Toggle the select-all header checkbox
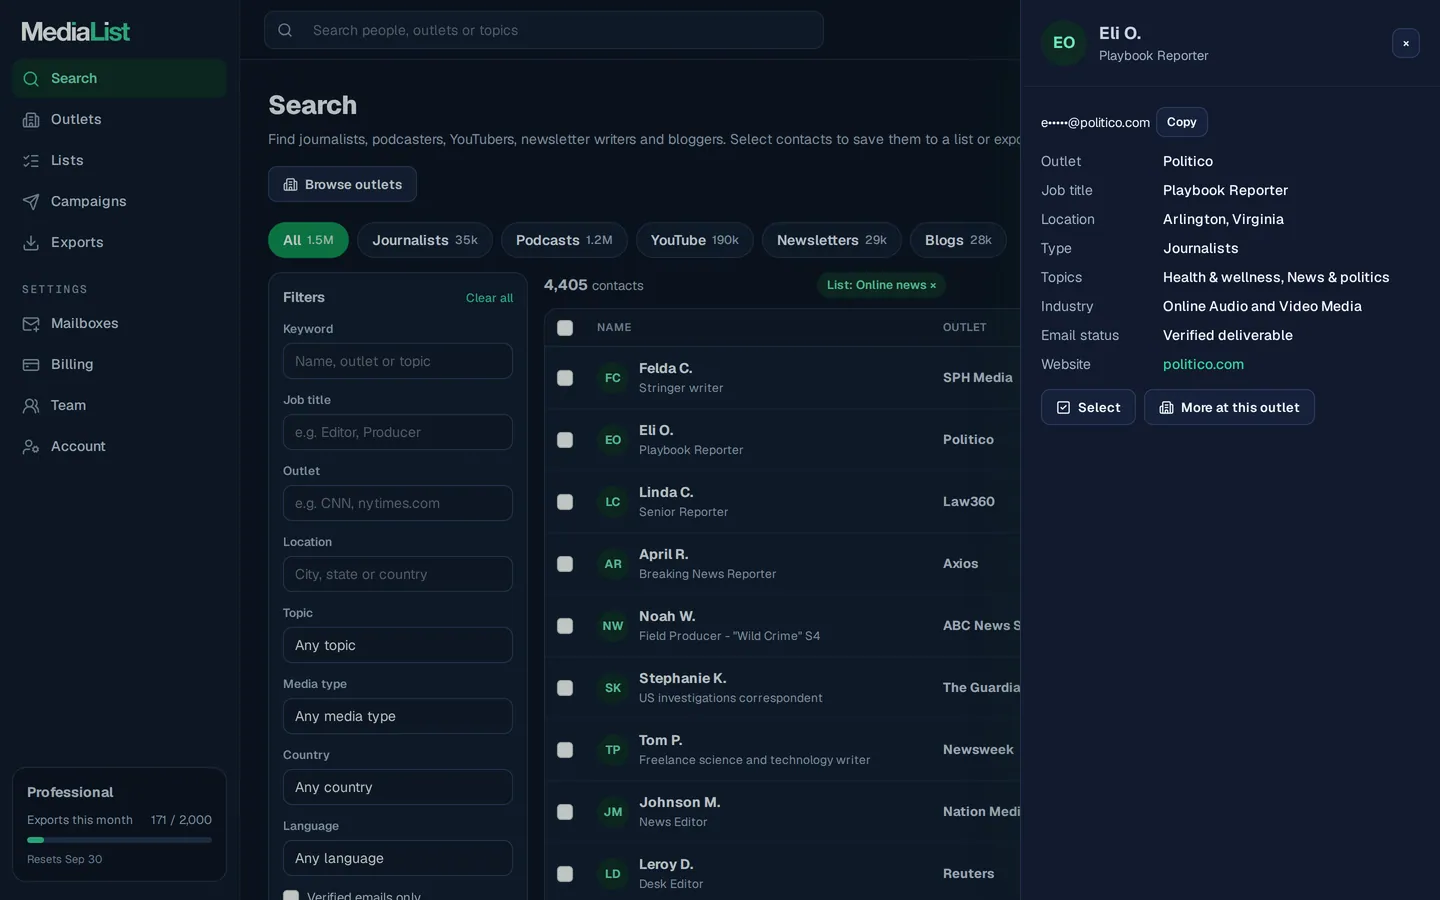 click(x=565, y=328)
